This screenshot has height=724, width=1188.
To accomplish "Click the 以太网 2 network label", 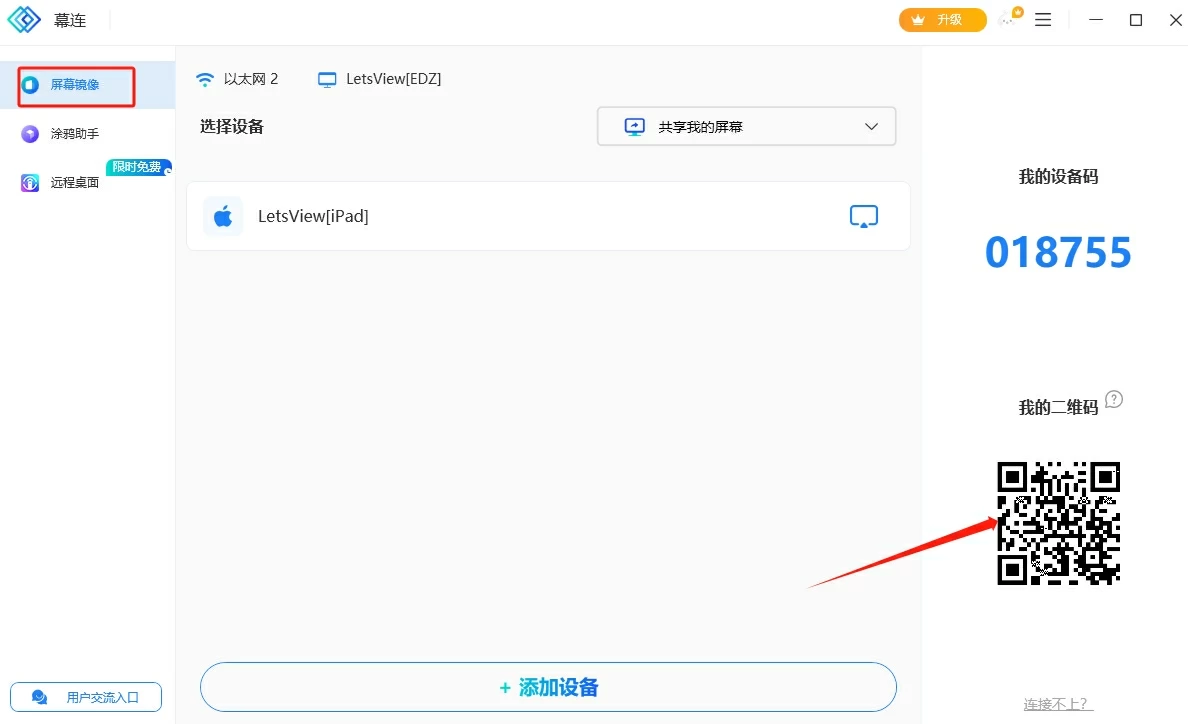I will coord(251,79).
